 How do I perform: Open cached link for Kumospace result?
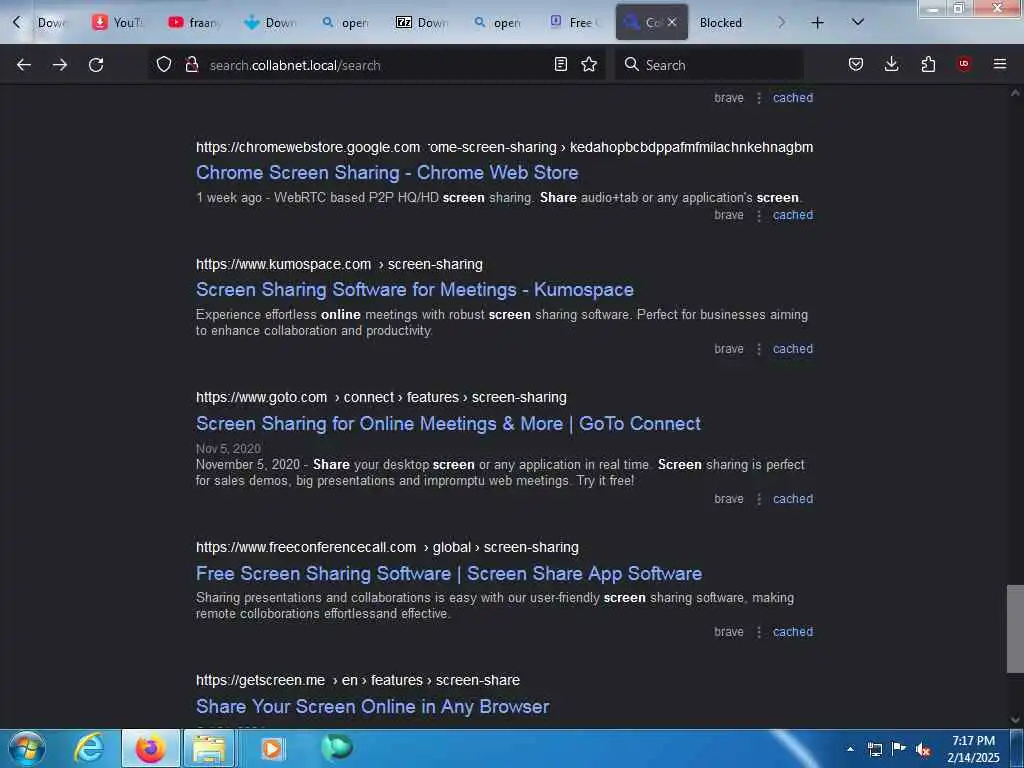tap(793, 349)
